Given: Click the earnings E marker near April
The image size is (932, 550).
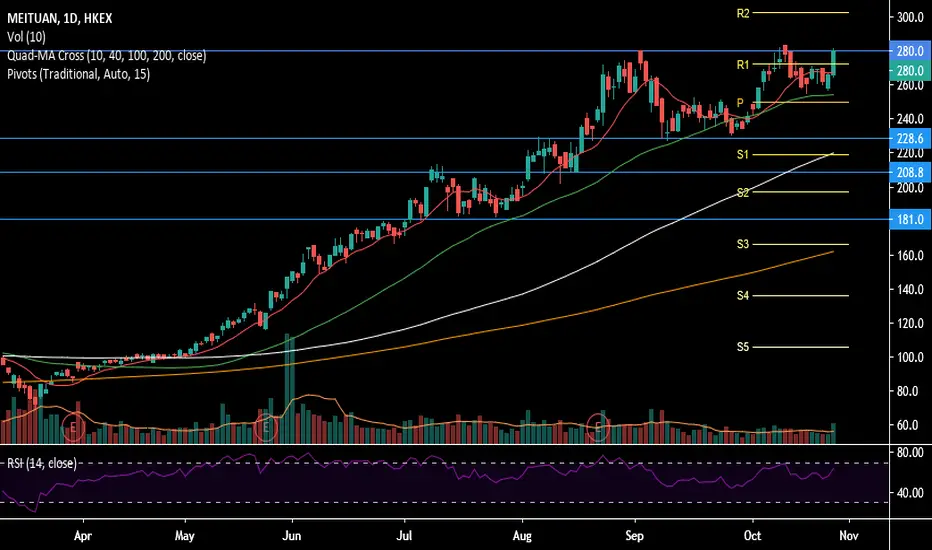Looking at the screenshot, I should coord(74,427).
